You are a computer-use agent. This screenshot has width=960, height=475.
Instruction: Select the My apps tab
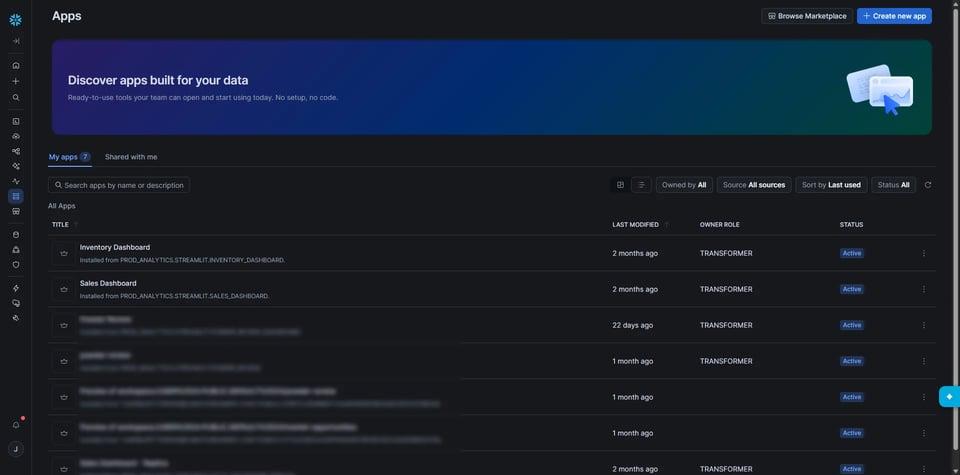(70, 157)
